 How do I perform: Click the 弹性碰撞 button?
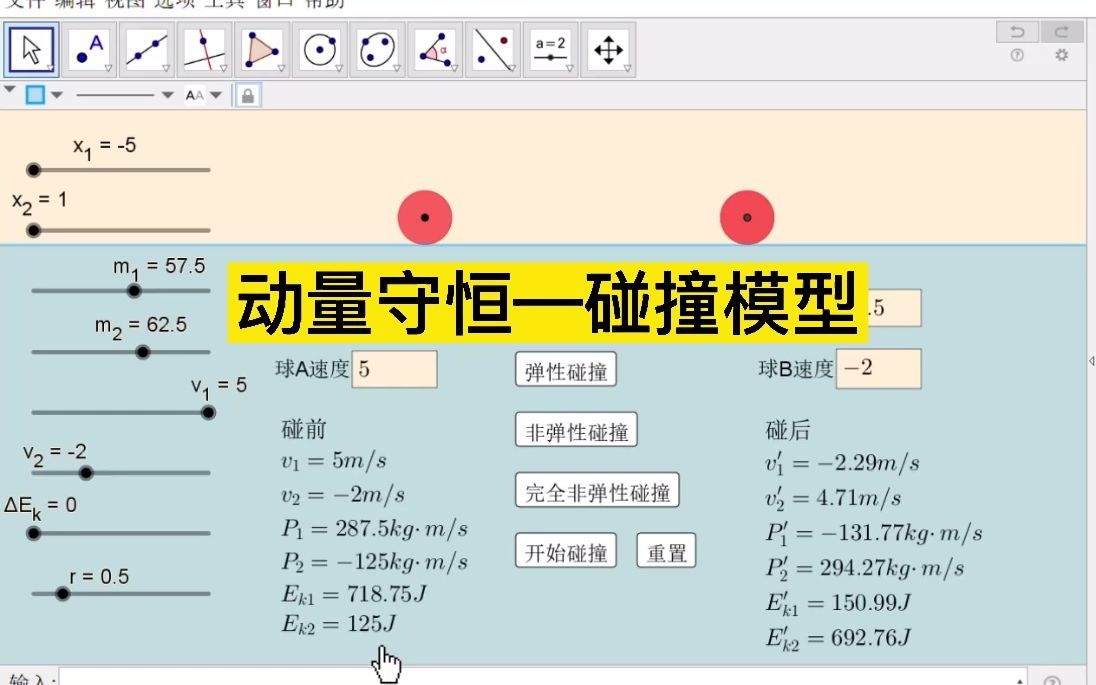coord(564,369)
